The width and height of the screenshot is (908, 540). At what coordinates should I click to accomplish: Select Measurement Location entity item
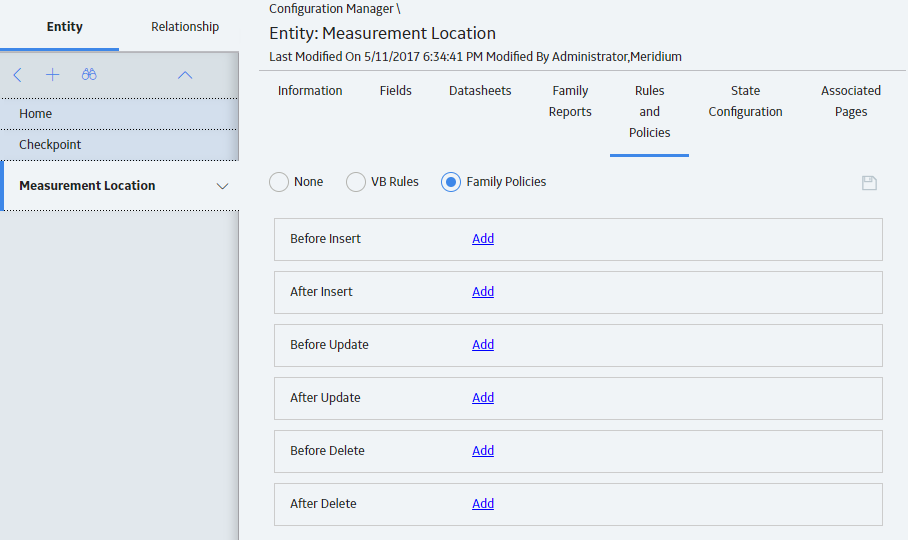click(x=119, y=186)
